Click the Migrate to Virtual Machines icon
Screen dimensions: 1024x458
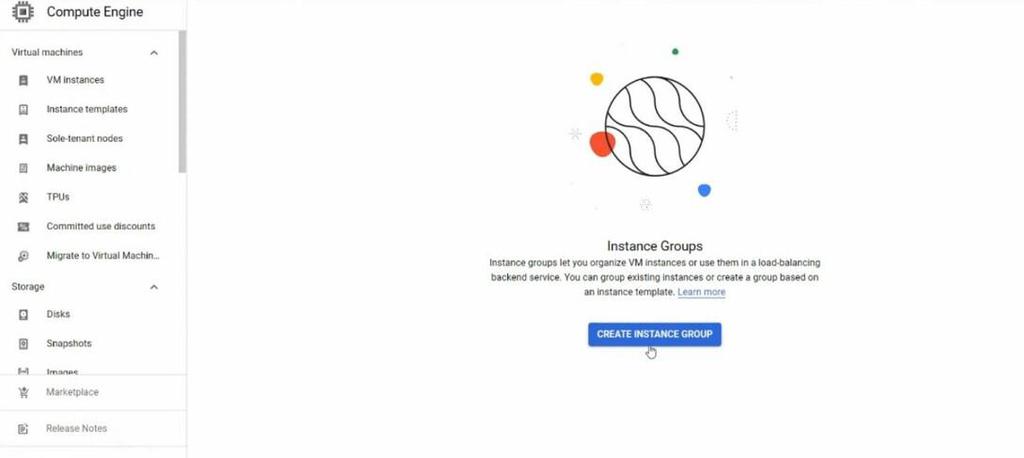coord(24,256)
